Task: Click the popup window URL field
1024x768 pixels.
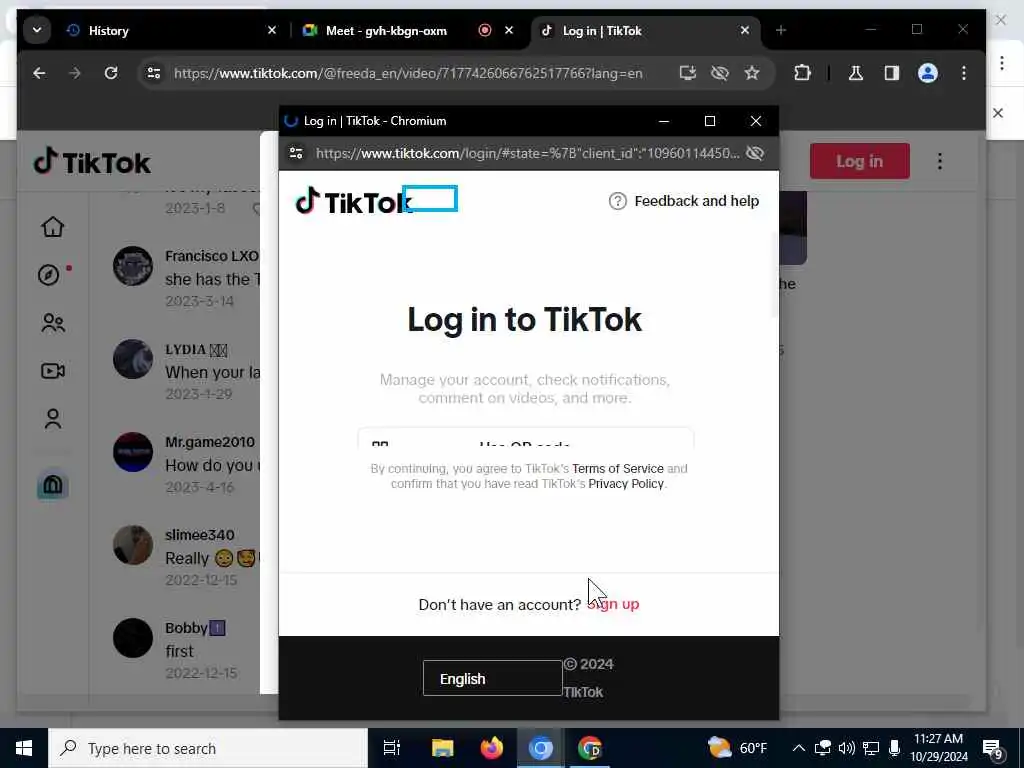Action: (x=527, y=153)
